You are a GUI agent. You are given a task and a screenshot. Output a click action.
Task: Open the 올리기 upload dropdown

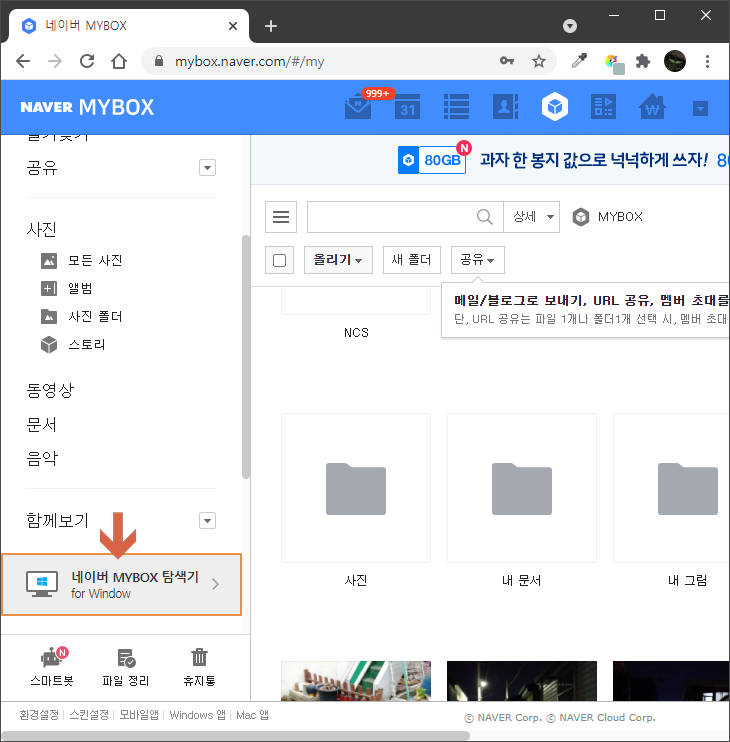338,260
